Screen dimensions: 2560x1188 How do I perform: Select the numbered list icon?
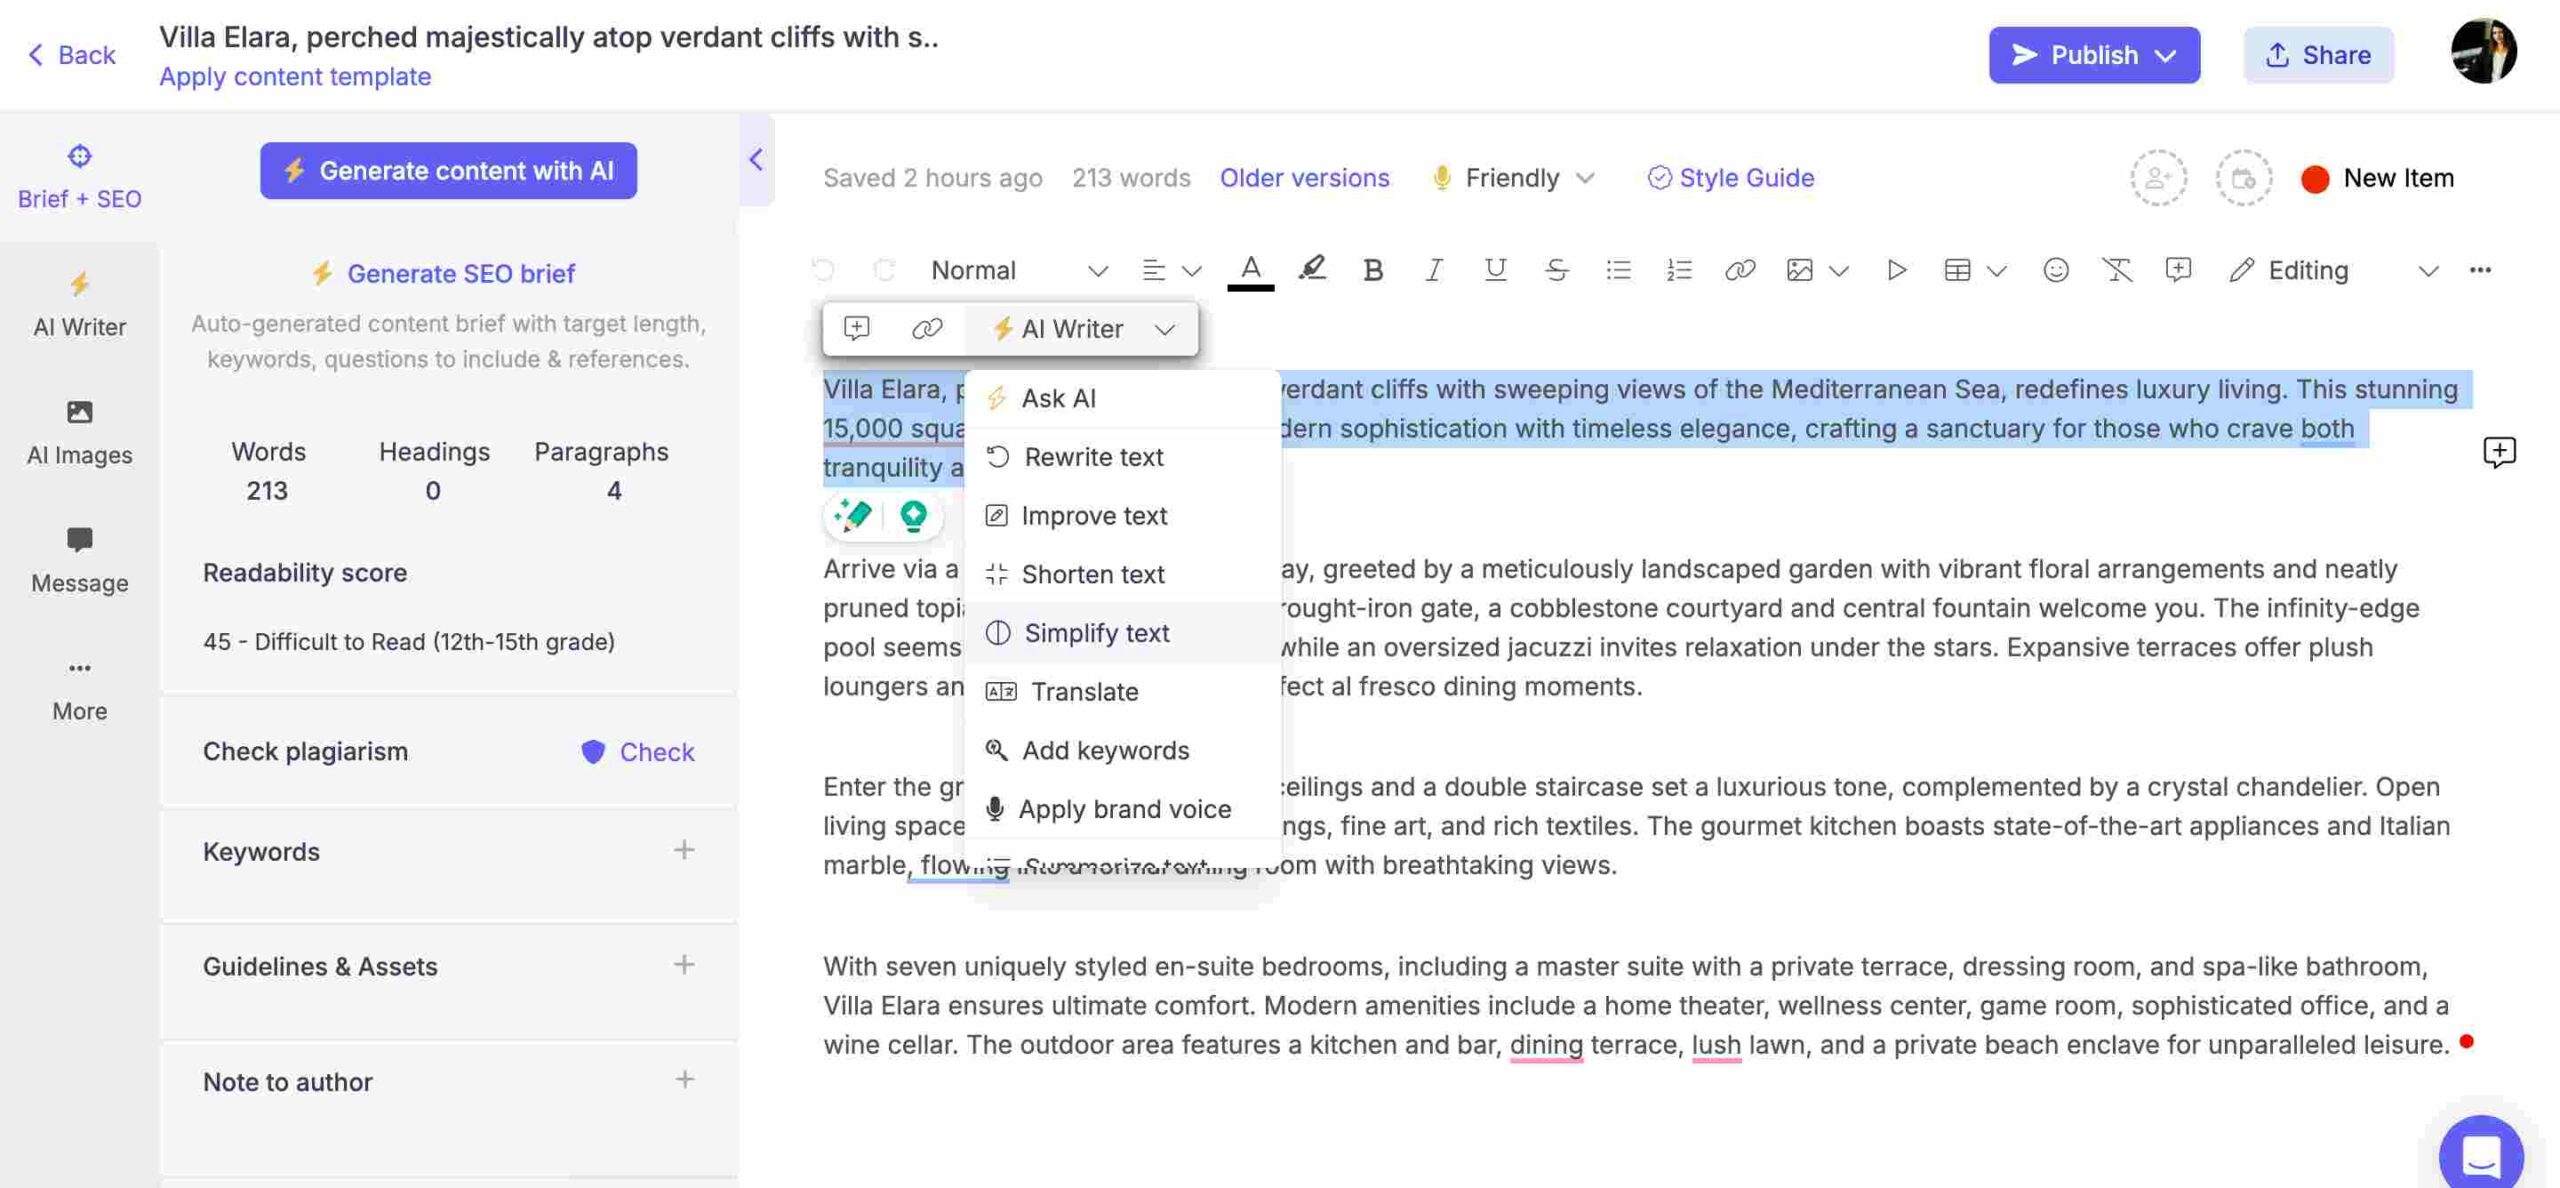coord(1677,268)
